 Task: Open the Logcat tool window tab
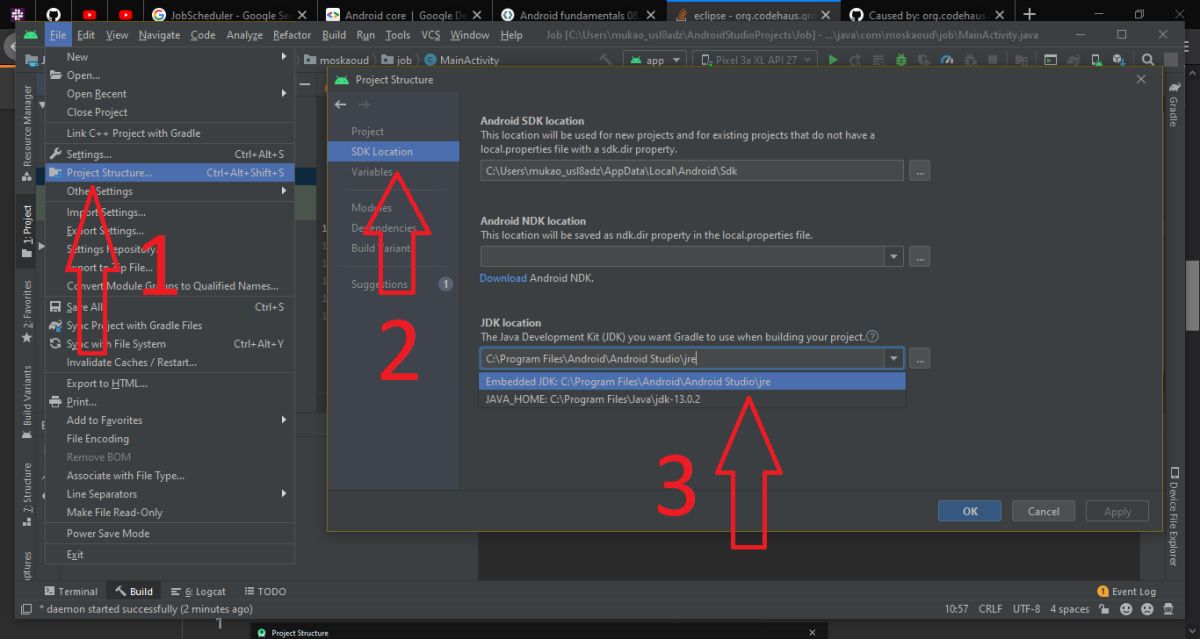pyautogui.click(x=198, y=591)
